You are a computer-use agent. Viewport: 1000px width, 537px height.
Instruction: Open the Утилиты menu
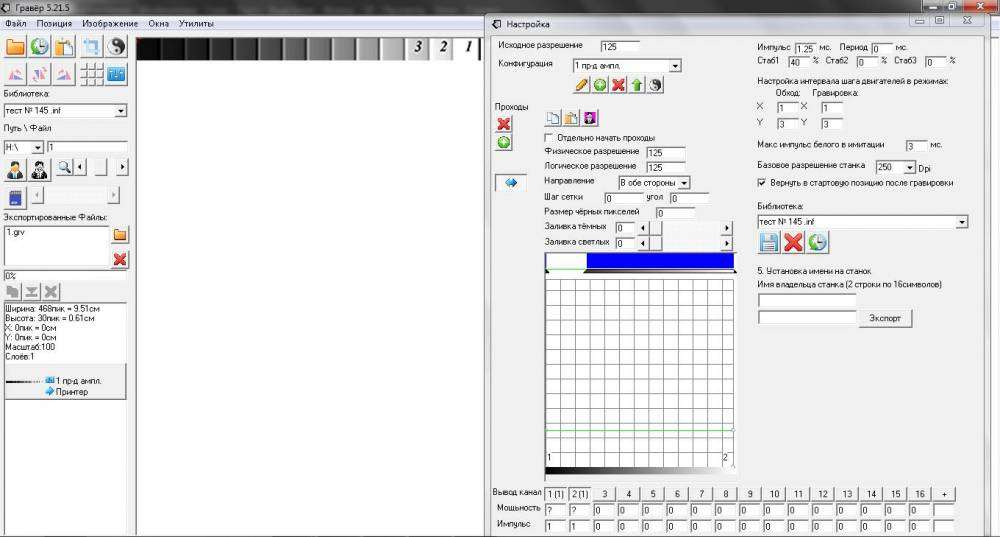point(196,23)
